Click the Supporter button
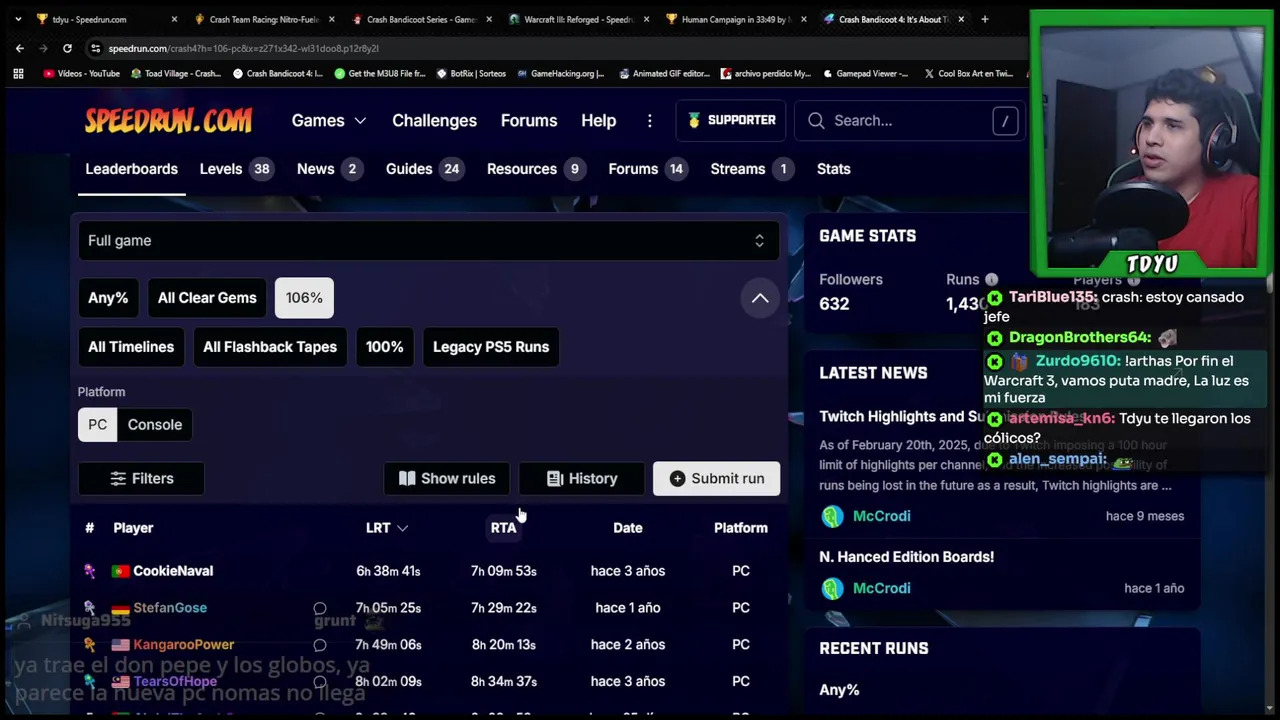 [x=732, y=120]
